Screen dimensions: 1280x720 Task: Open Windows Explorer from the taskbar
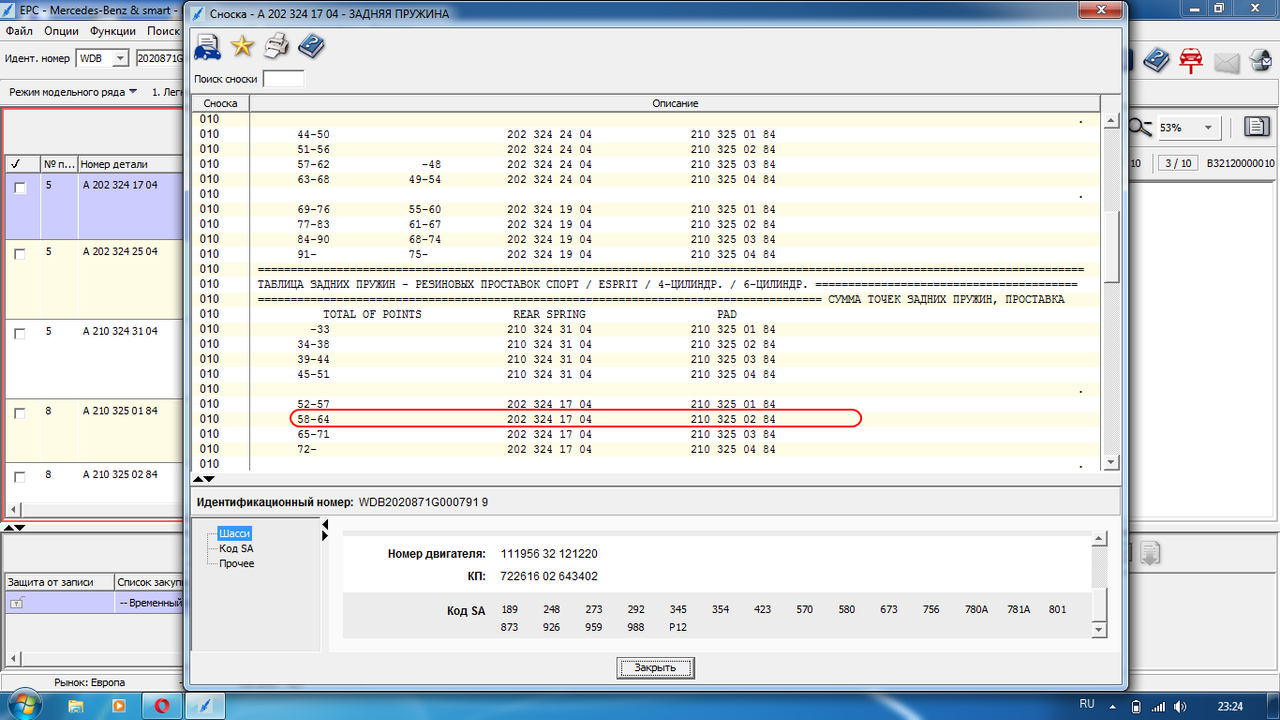(76, 706)
